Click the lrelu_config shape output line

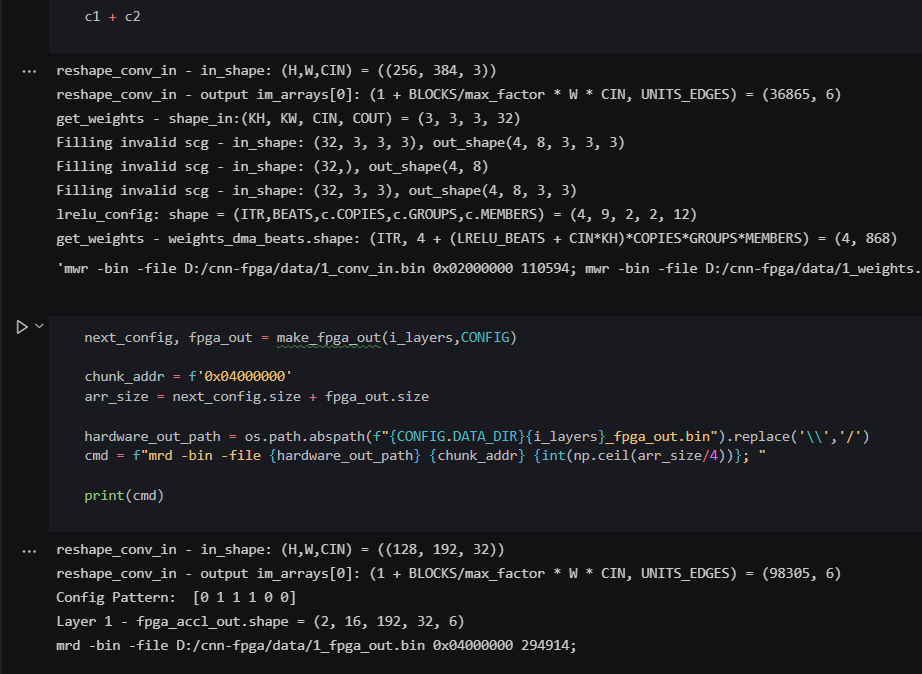[375, 215]
